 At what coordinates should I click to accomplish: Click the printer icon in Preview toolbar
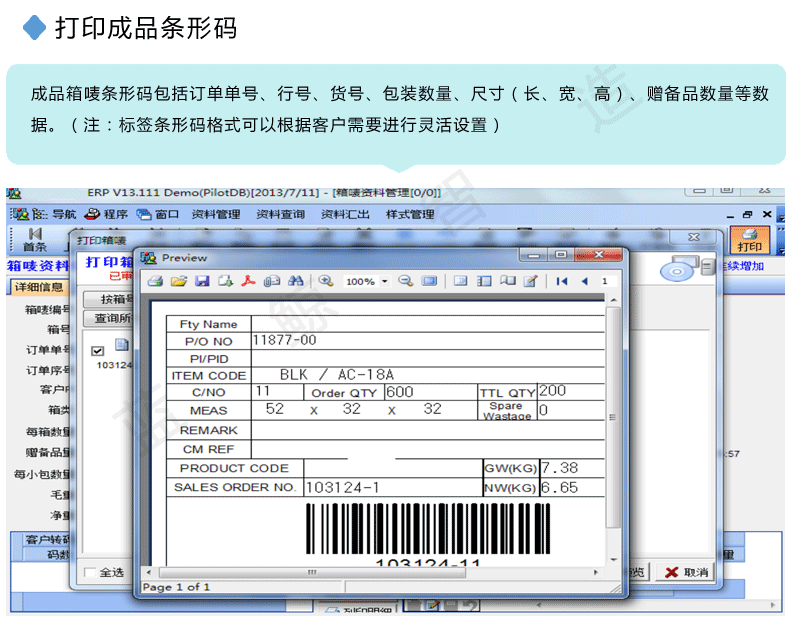(155, 282)
